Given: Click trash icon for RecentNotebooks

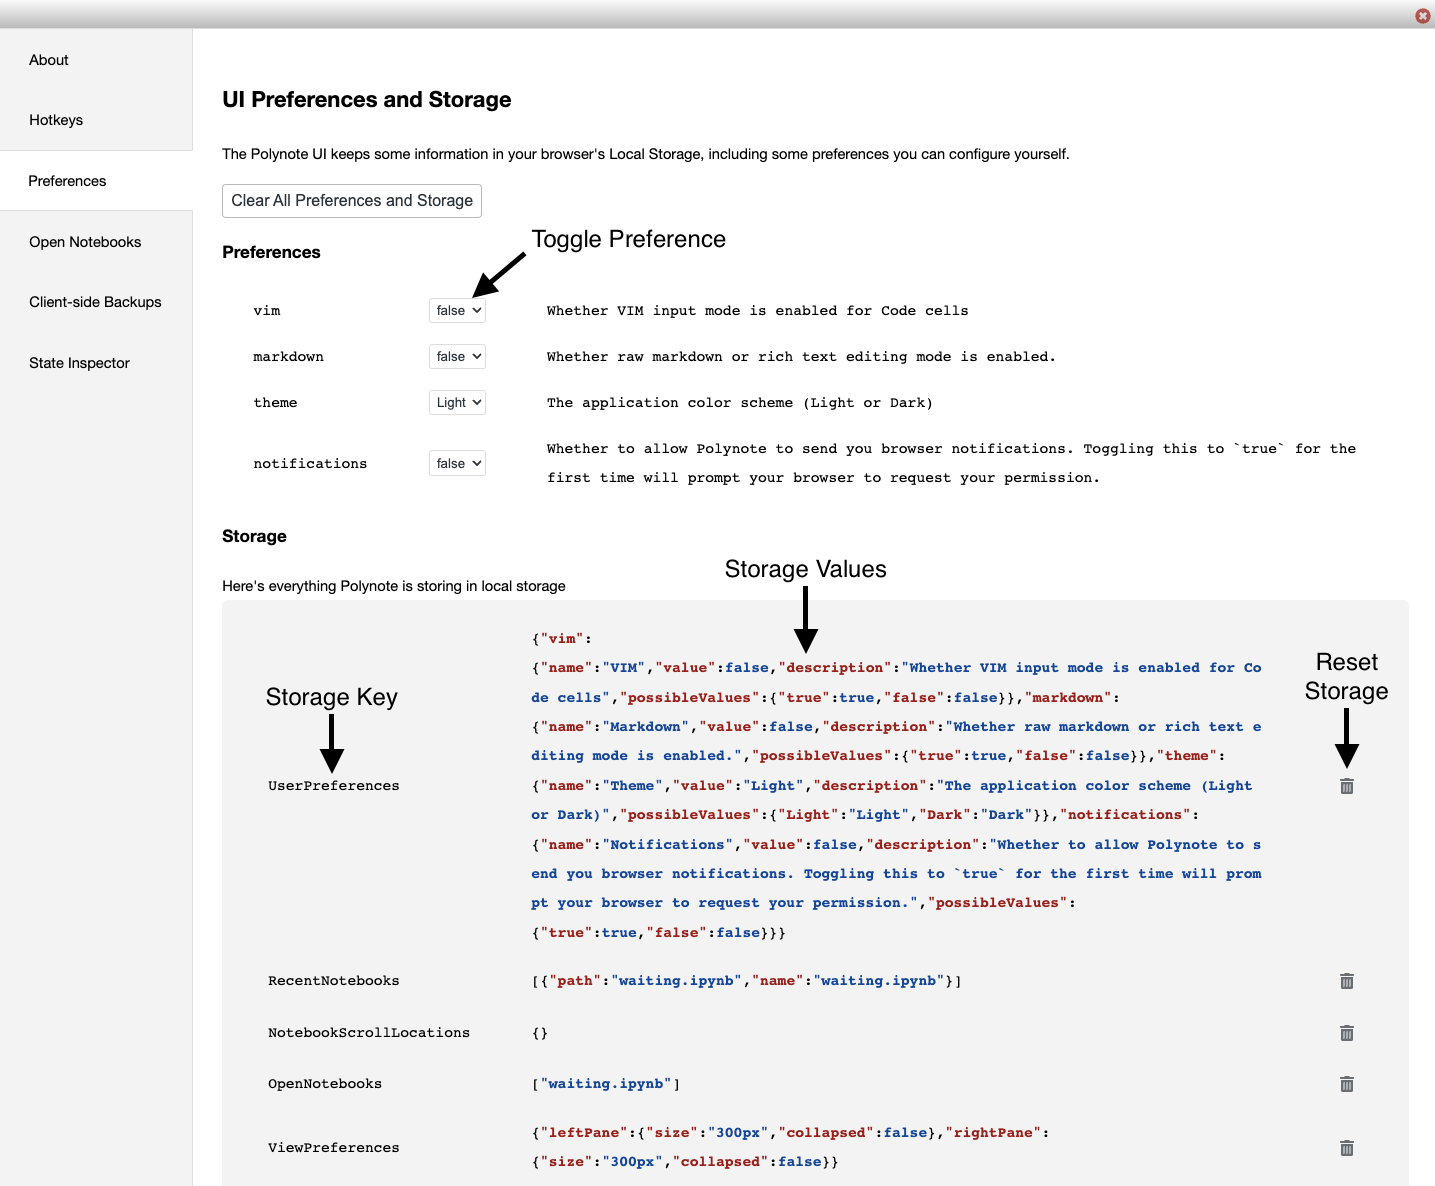Looking at the screenshot, I should pyautogui.click(x=1346, y=981).
